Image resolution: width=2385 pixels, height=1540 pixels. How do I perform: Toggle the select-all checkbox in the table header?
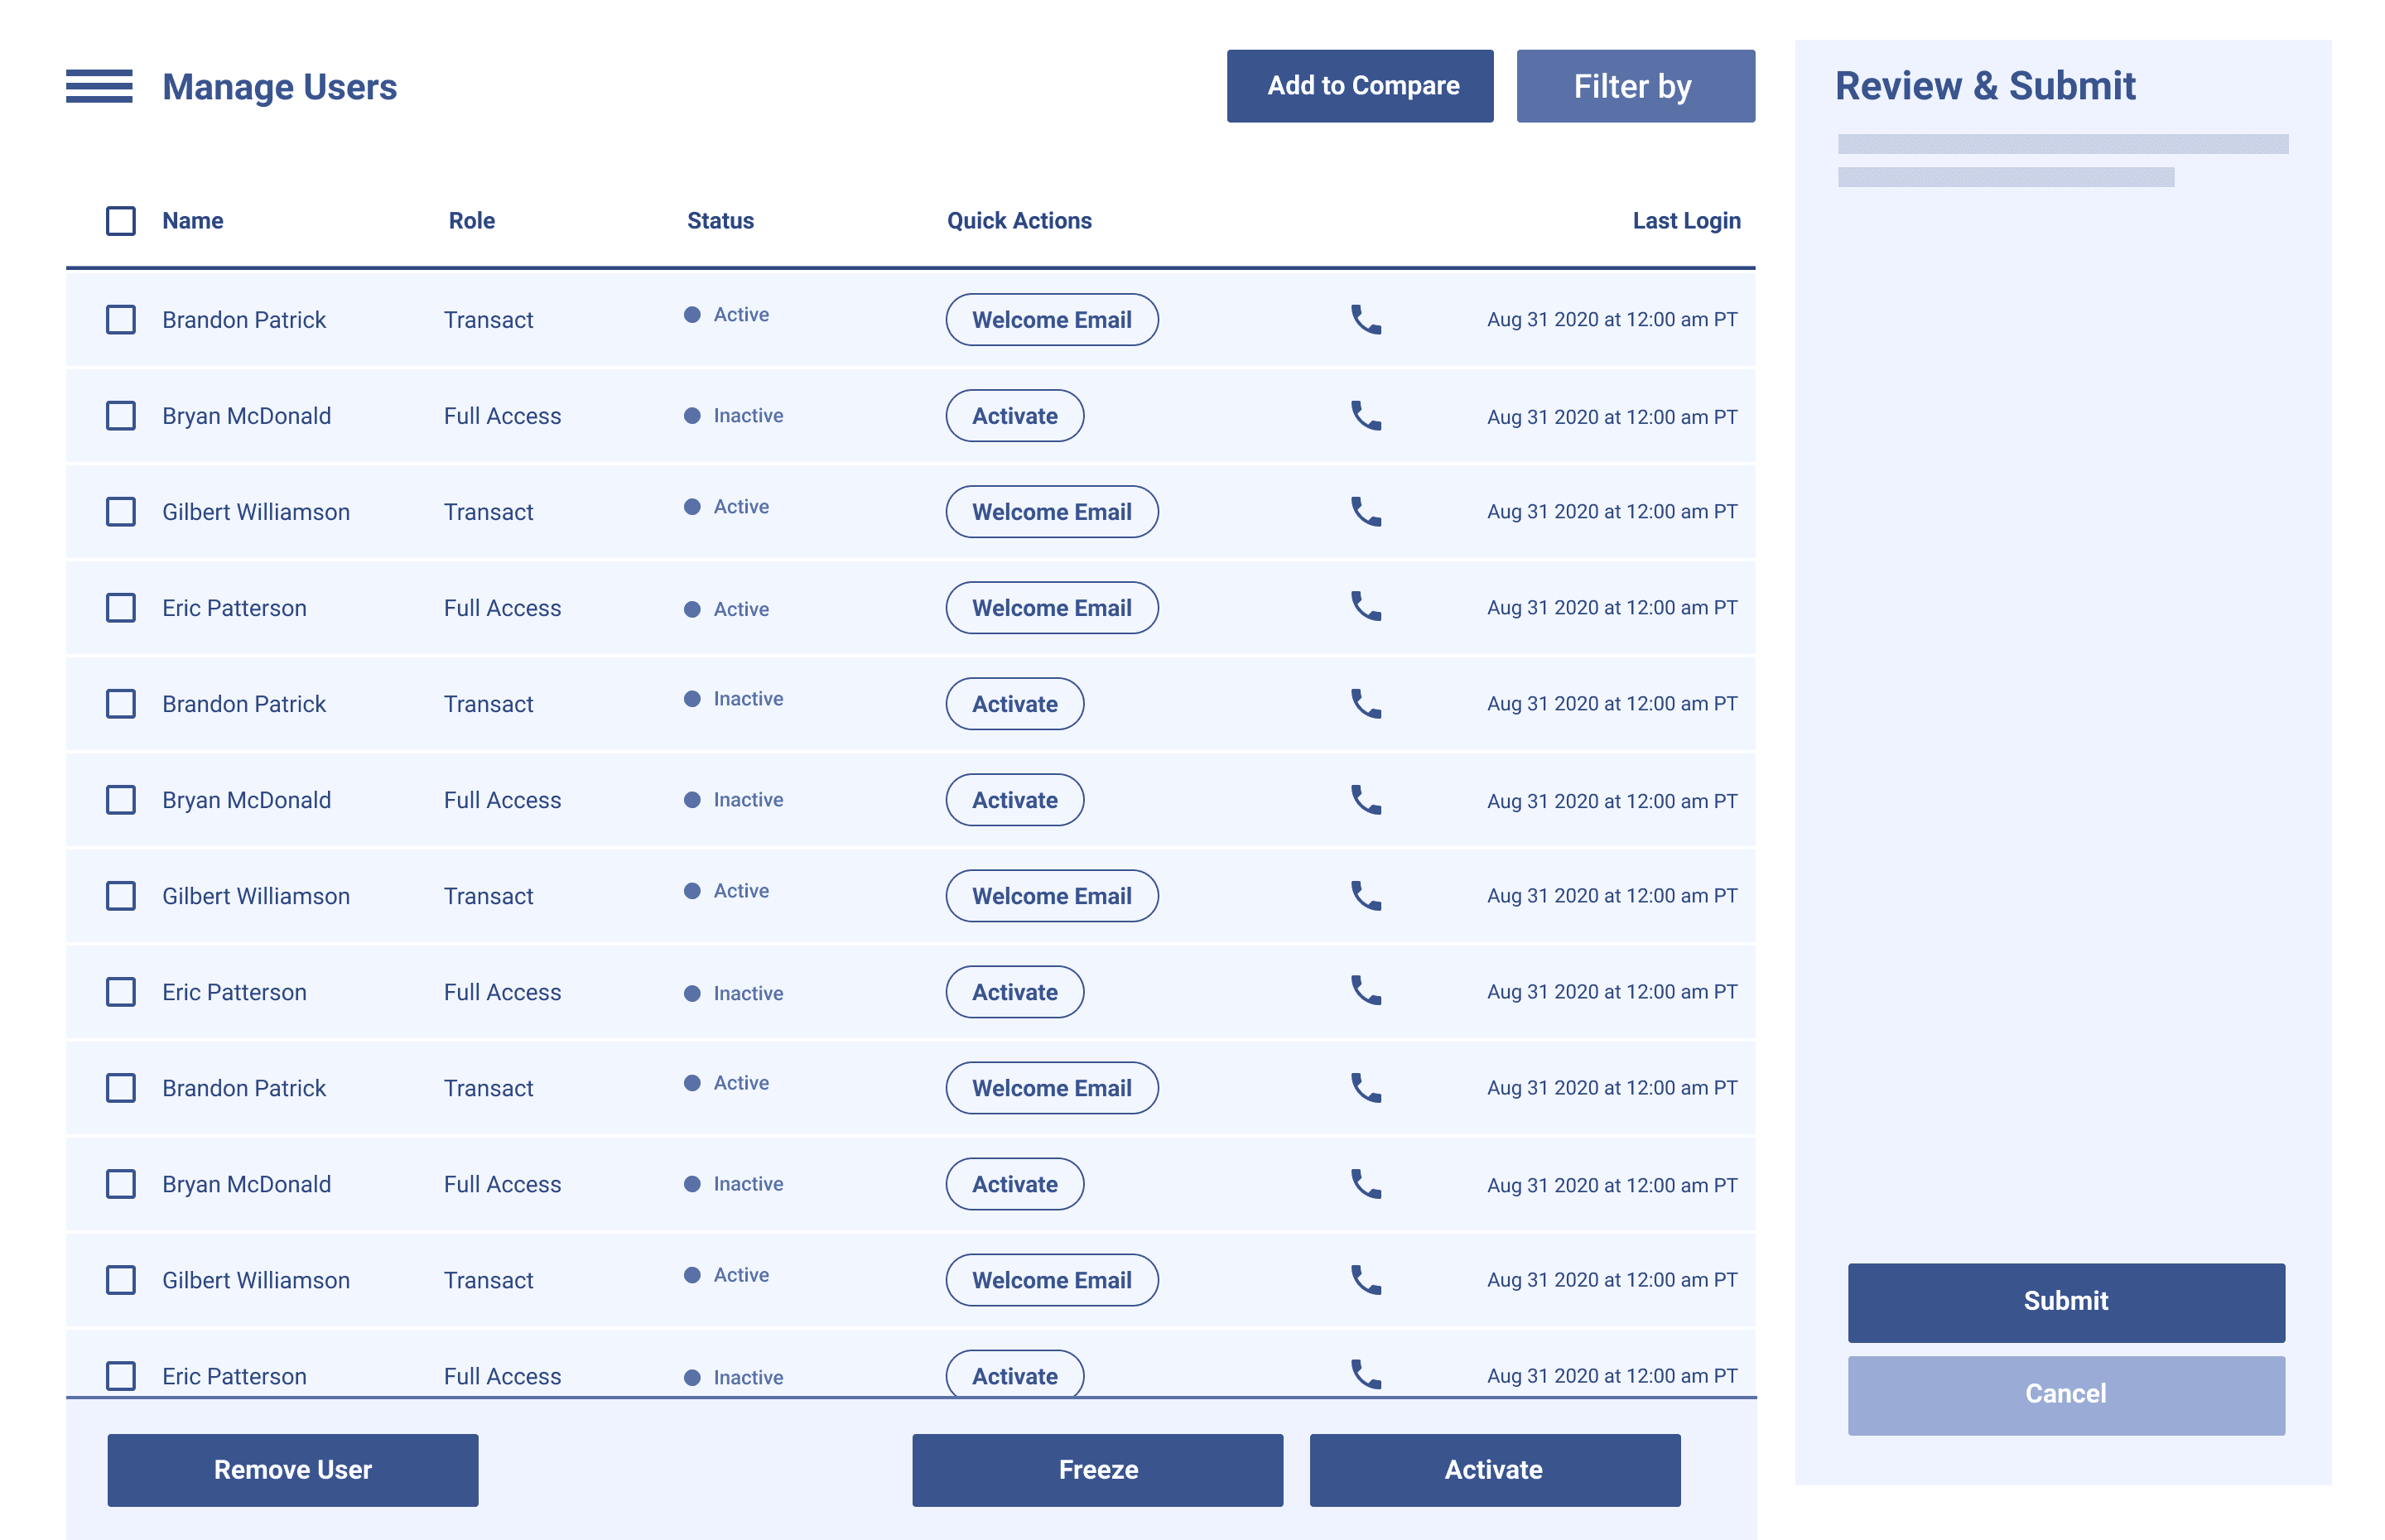[120, 220]
